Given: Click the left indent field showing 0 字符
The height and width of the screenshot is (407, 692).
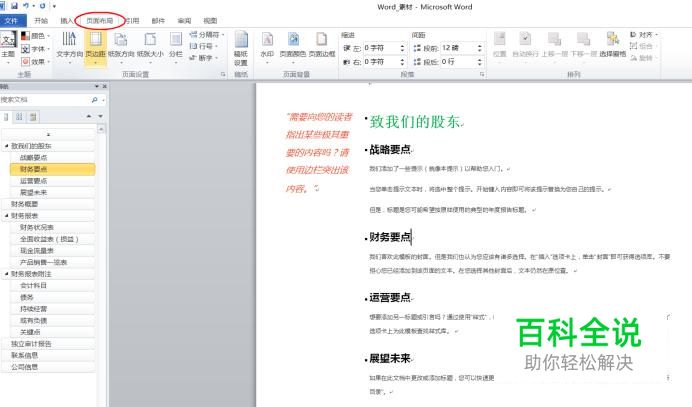Looking at the screenshot, I should [x=381, y=48].
